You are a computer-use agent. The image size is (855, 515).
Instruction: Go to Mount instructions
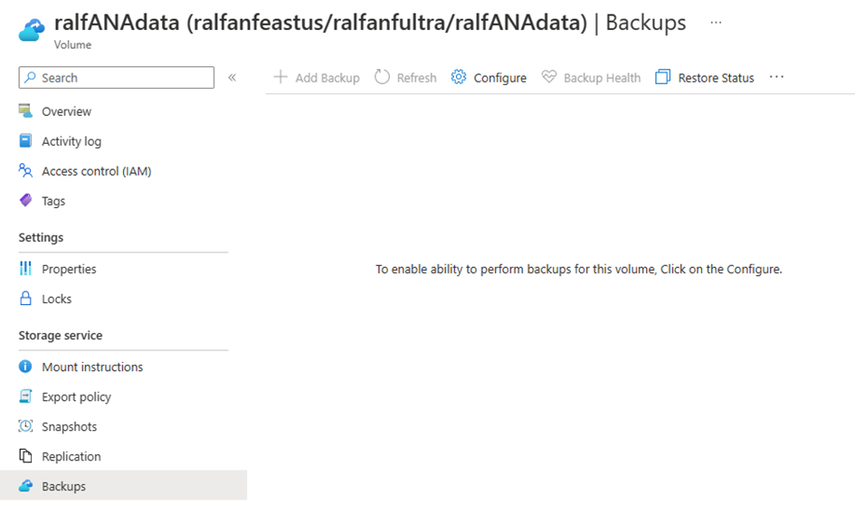coord(92,367)
